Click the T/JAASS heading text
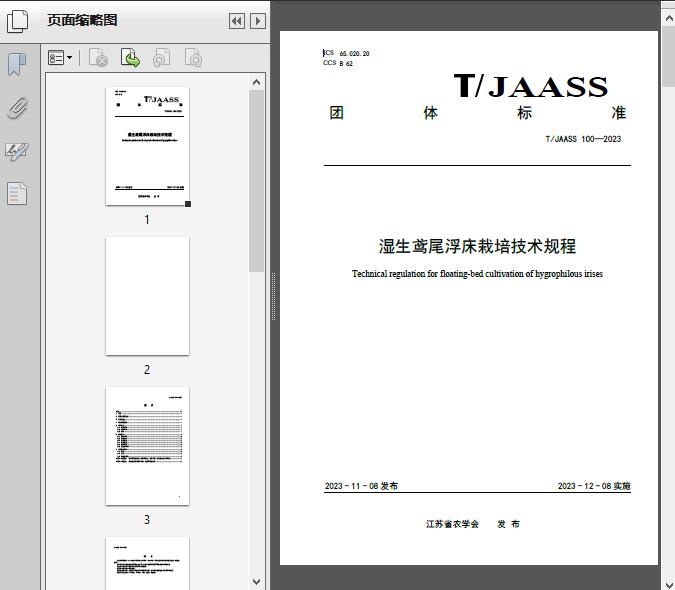The height and width of the screenshot is (590, 675). [530, 86]
